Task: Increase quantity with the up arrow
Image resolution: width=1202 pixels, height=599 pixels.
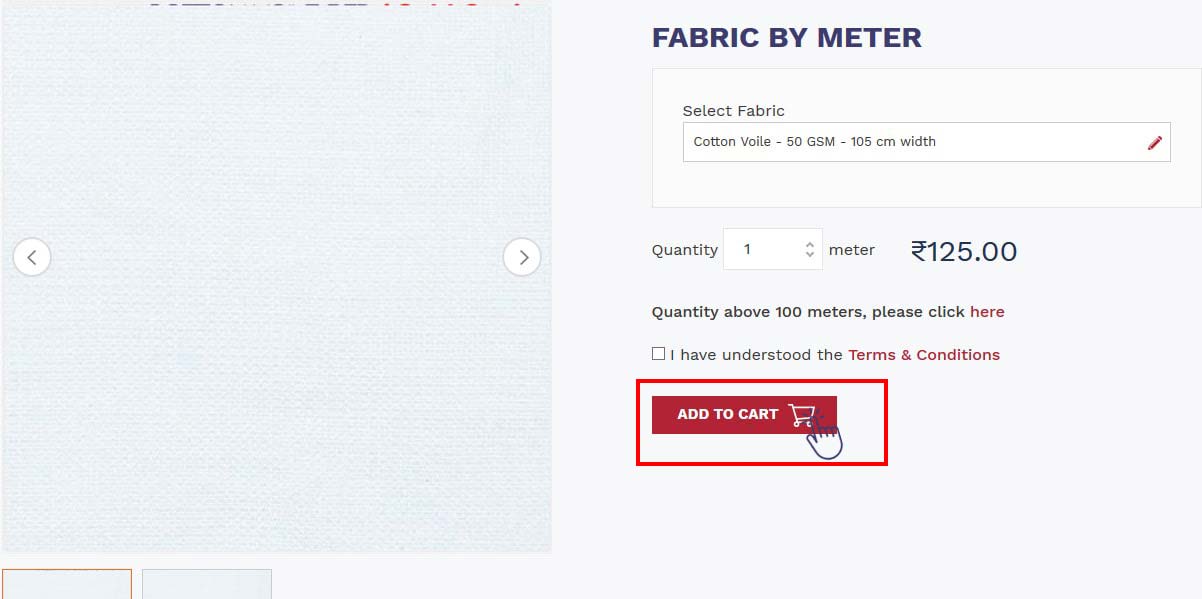Action: pyautogui.click(x=810, y=243)
